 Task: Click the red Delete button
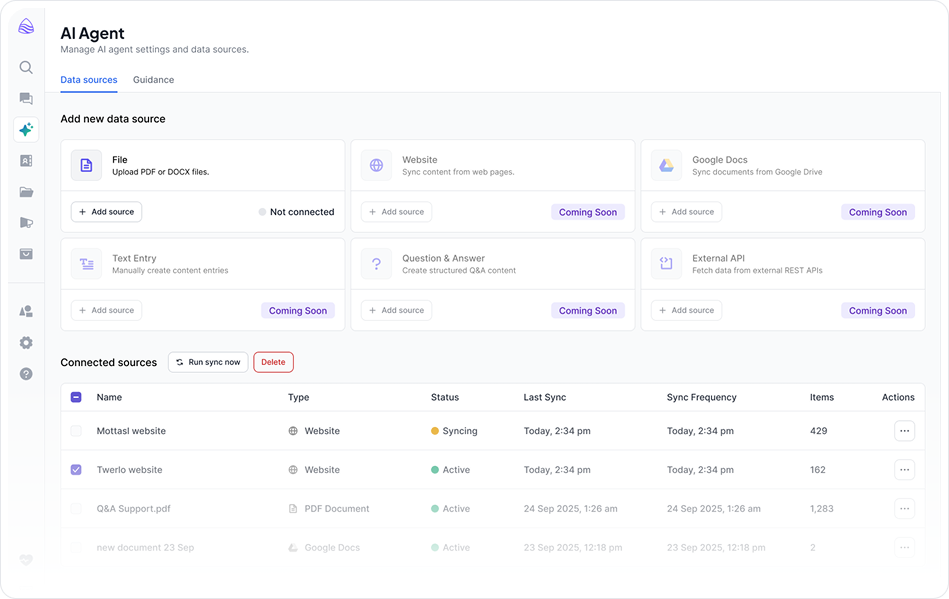(x=273, y=362)
